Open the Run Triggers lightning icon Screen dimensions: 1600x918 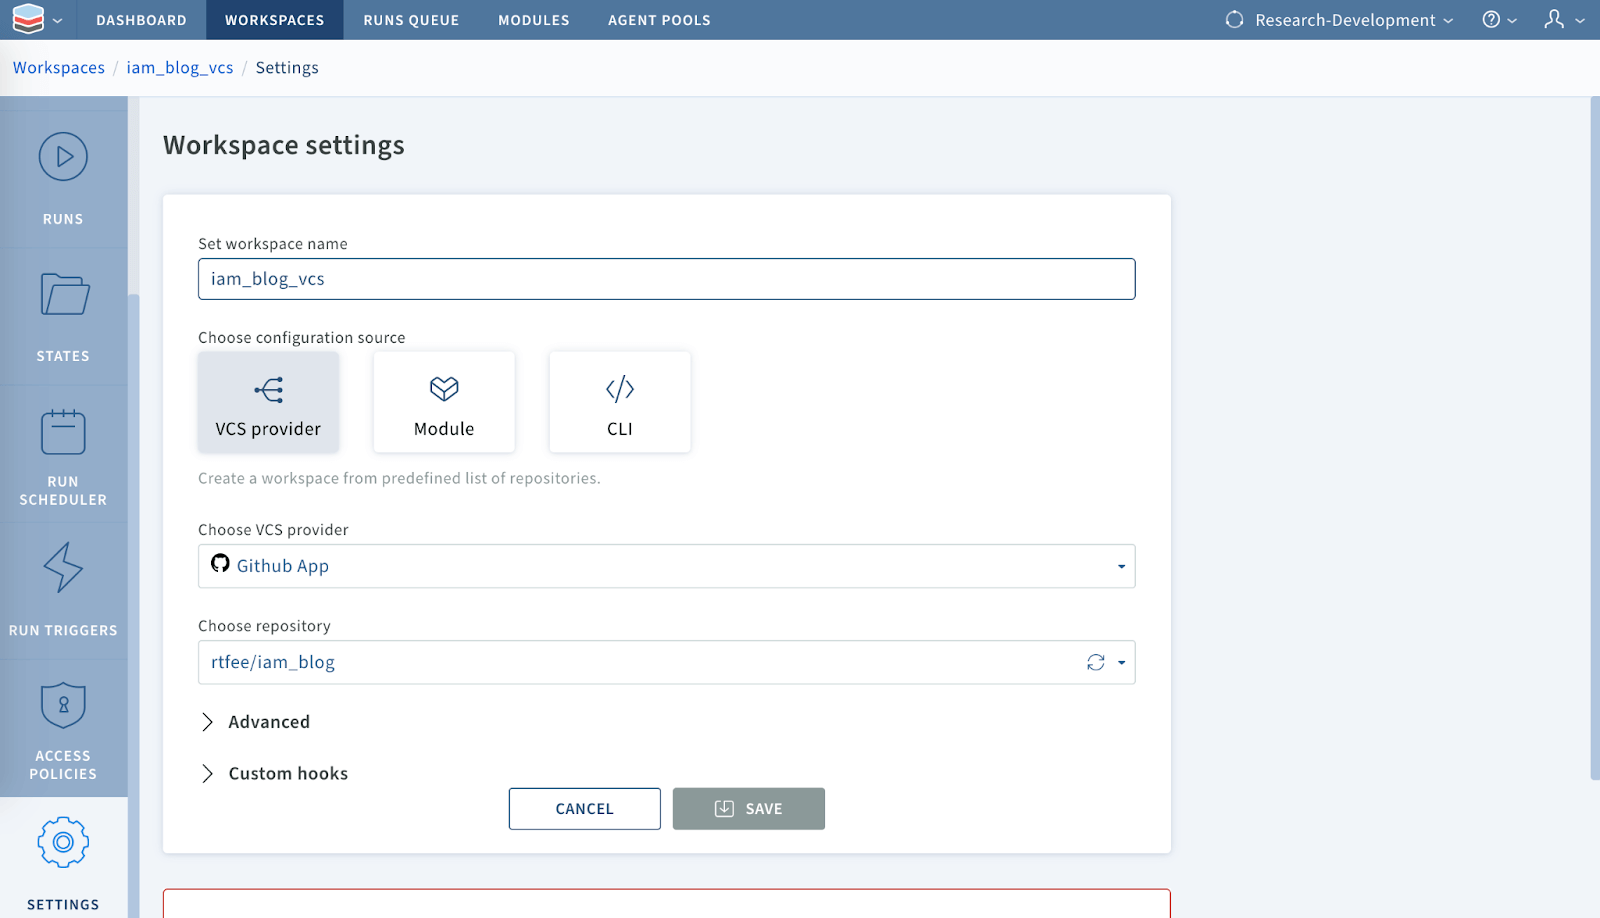[63, 568]
